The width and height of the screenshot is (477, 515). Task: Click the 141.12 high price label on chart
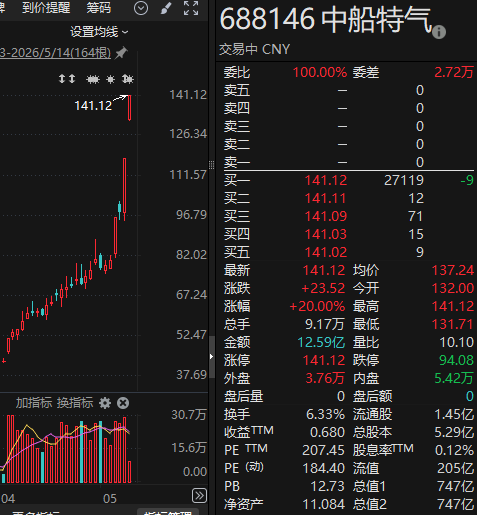(93, 106)
